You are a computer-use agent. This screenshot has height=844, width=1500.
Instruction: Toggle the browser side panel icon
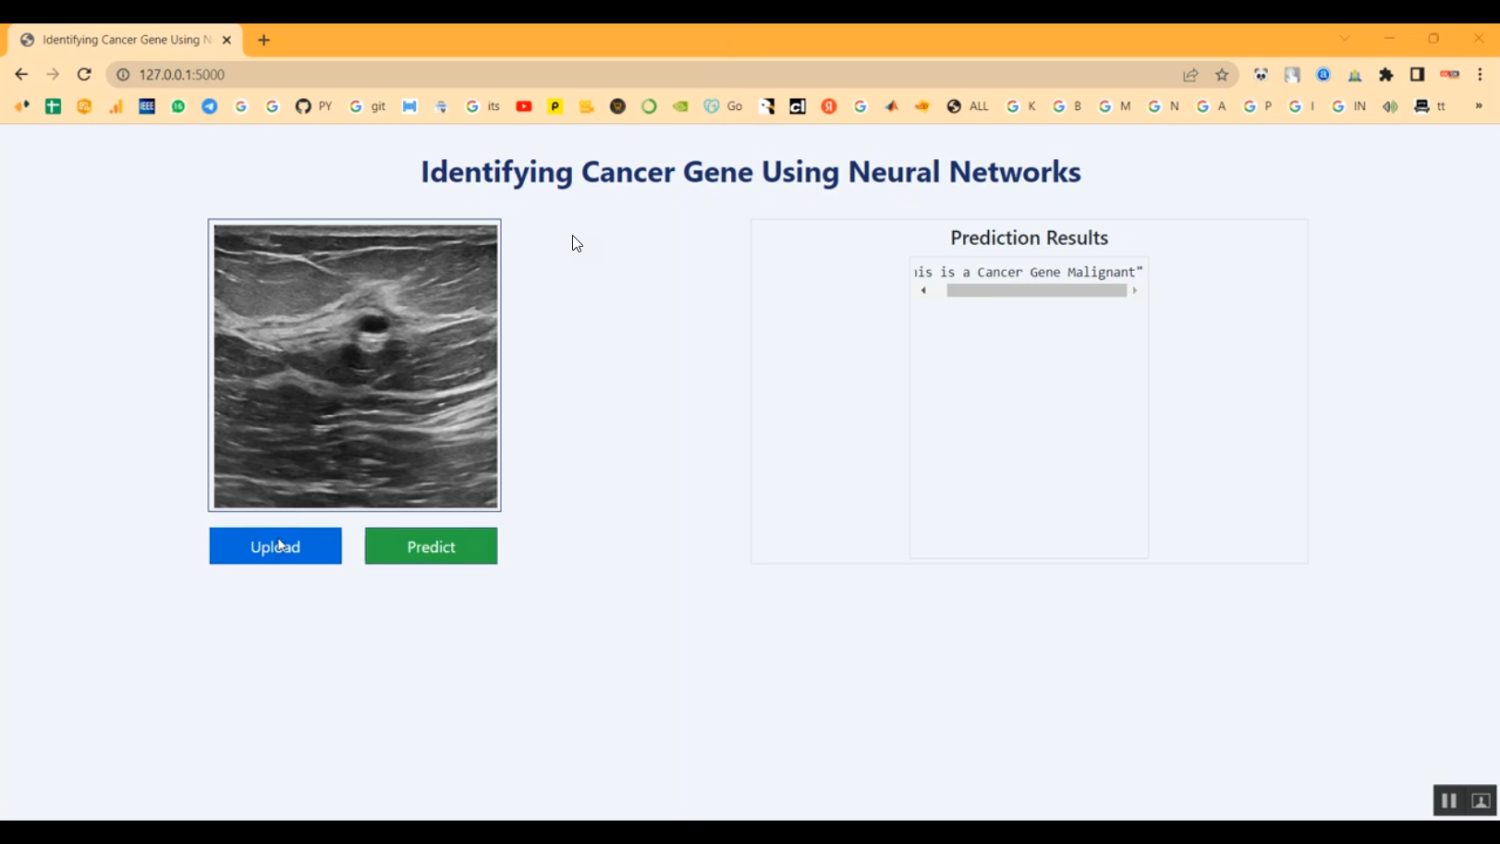[1417, 75]
